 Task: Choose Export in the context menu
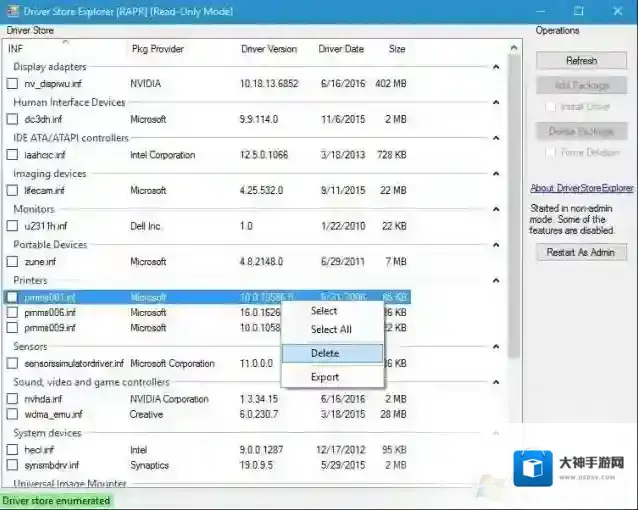click(325, 377)
